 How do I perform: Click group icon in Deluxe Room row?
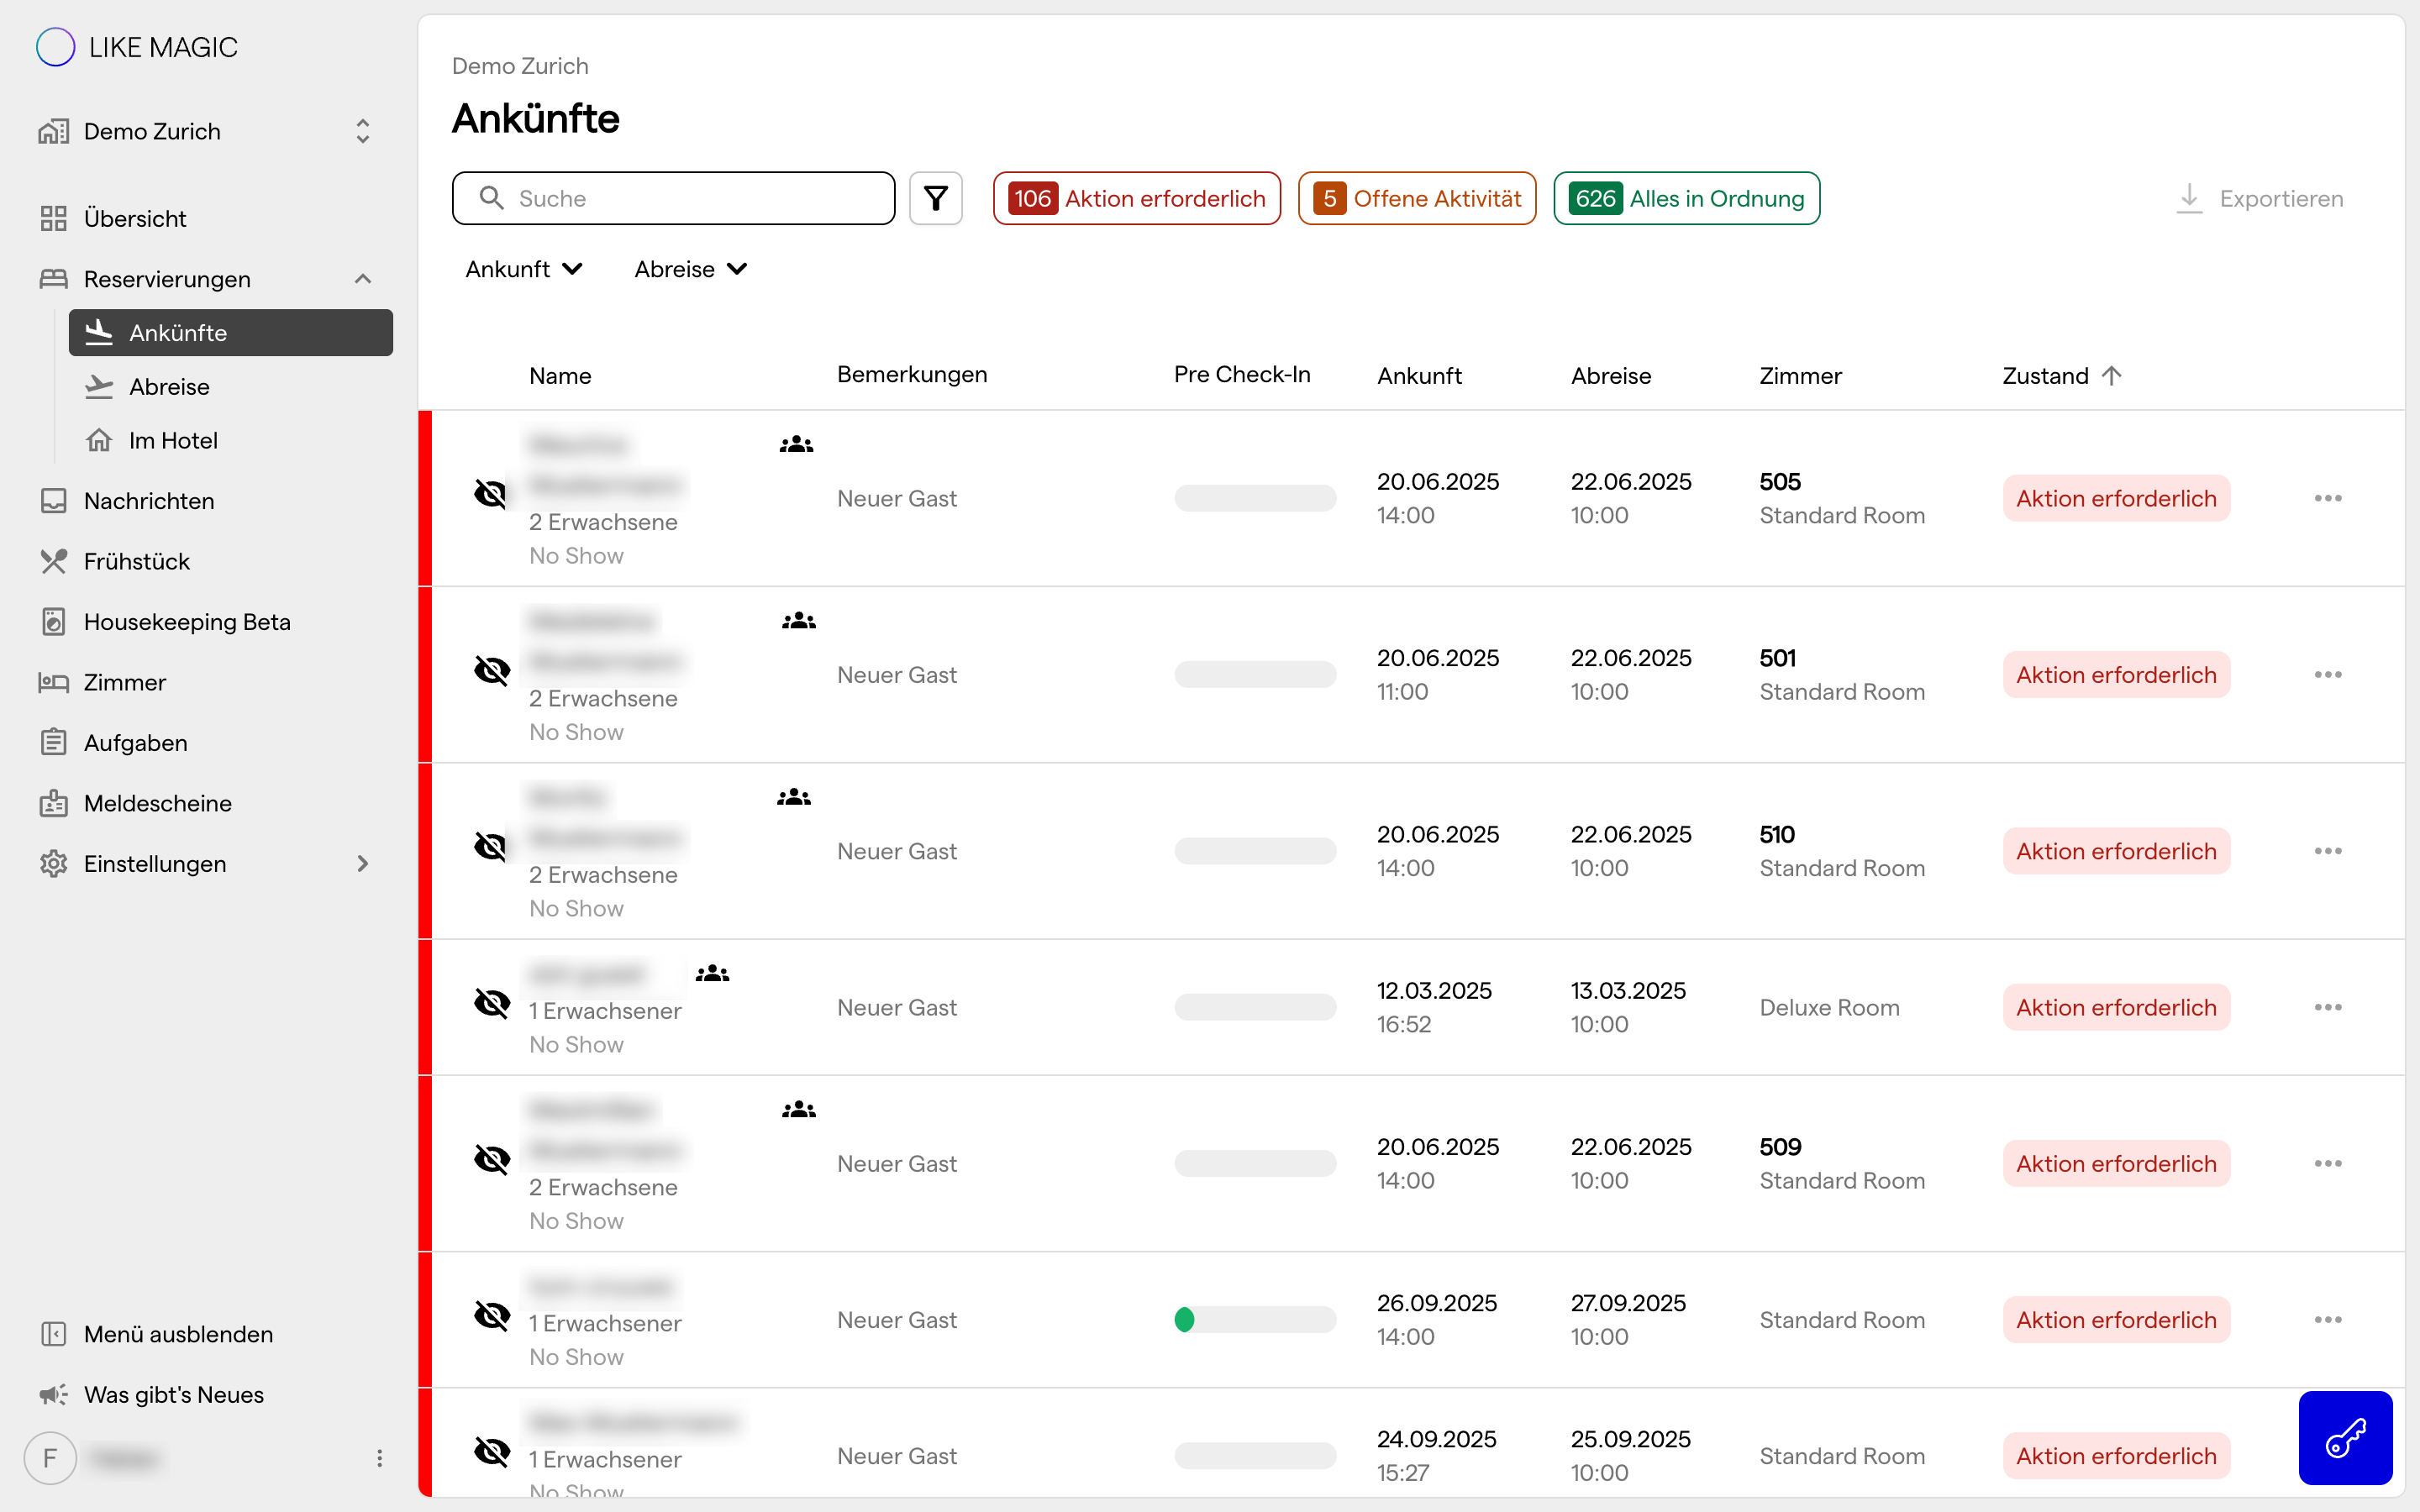coord(712,973)
